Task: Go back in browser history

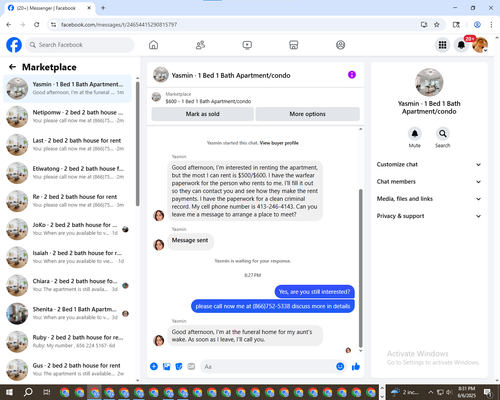Action: [x=9, y=24]
